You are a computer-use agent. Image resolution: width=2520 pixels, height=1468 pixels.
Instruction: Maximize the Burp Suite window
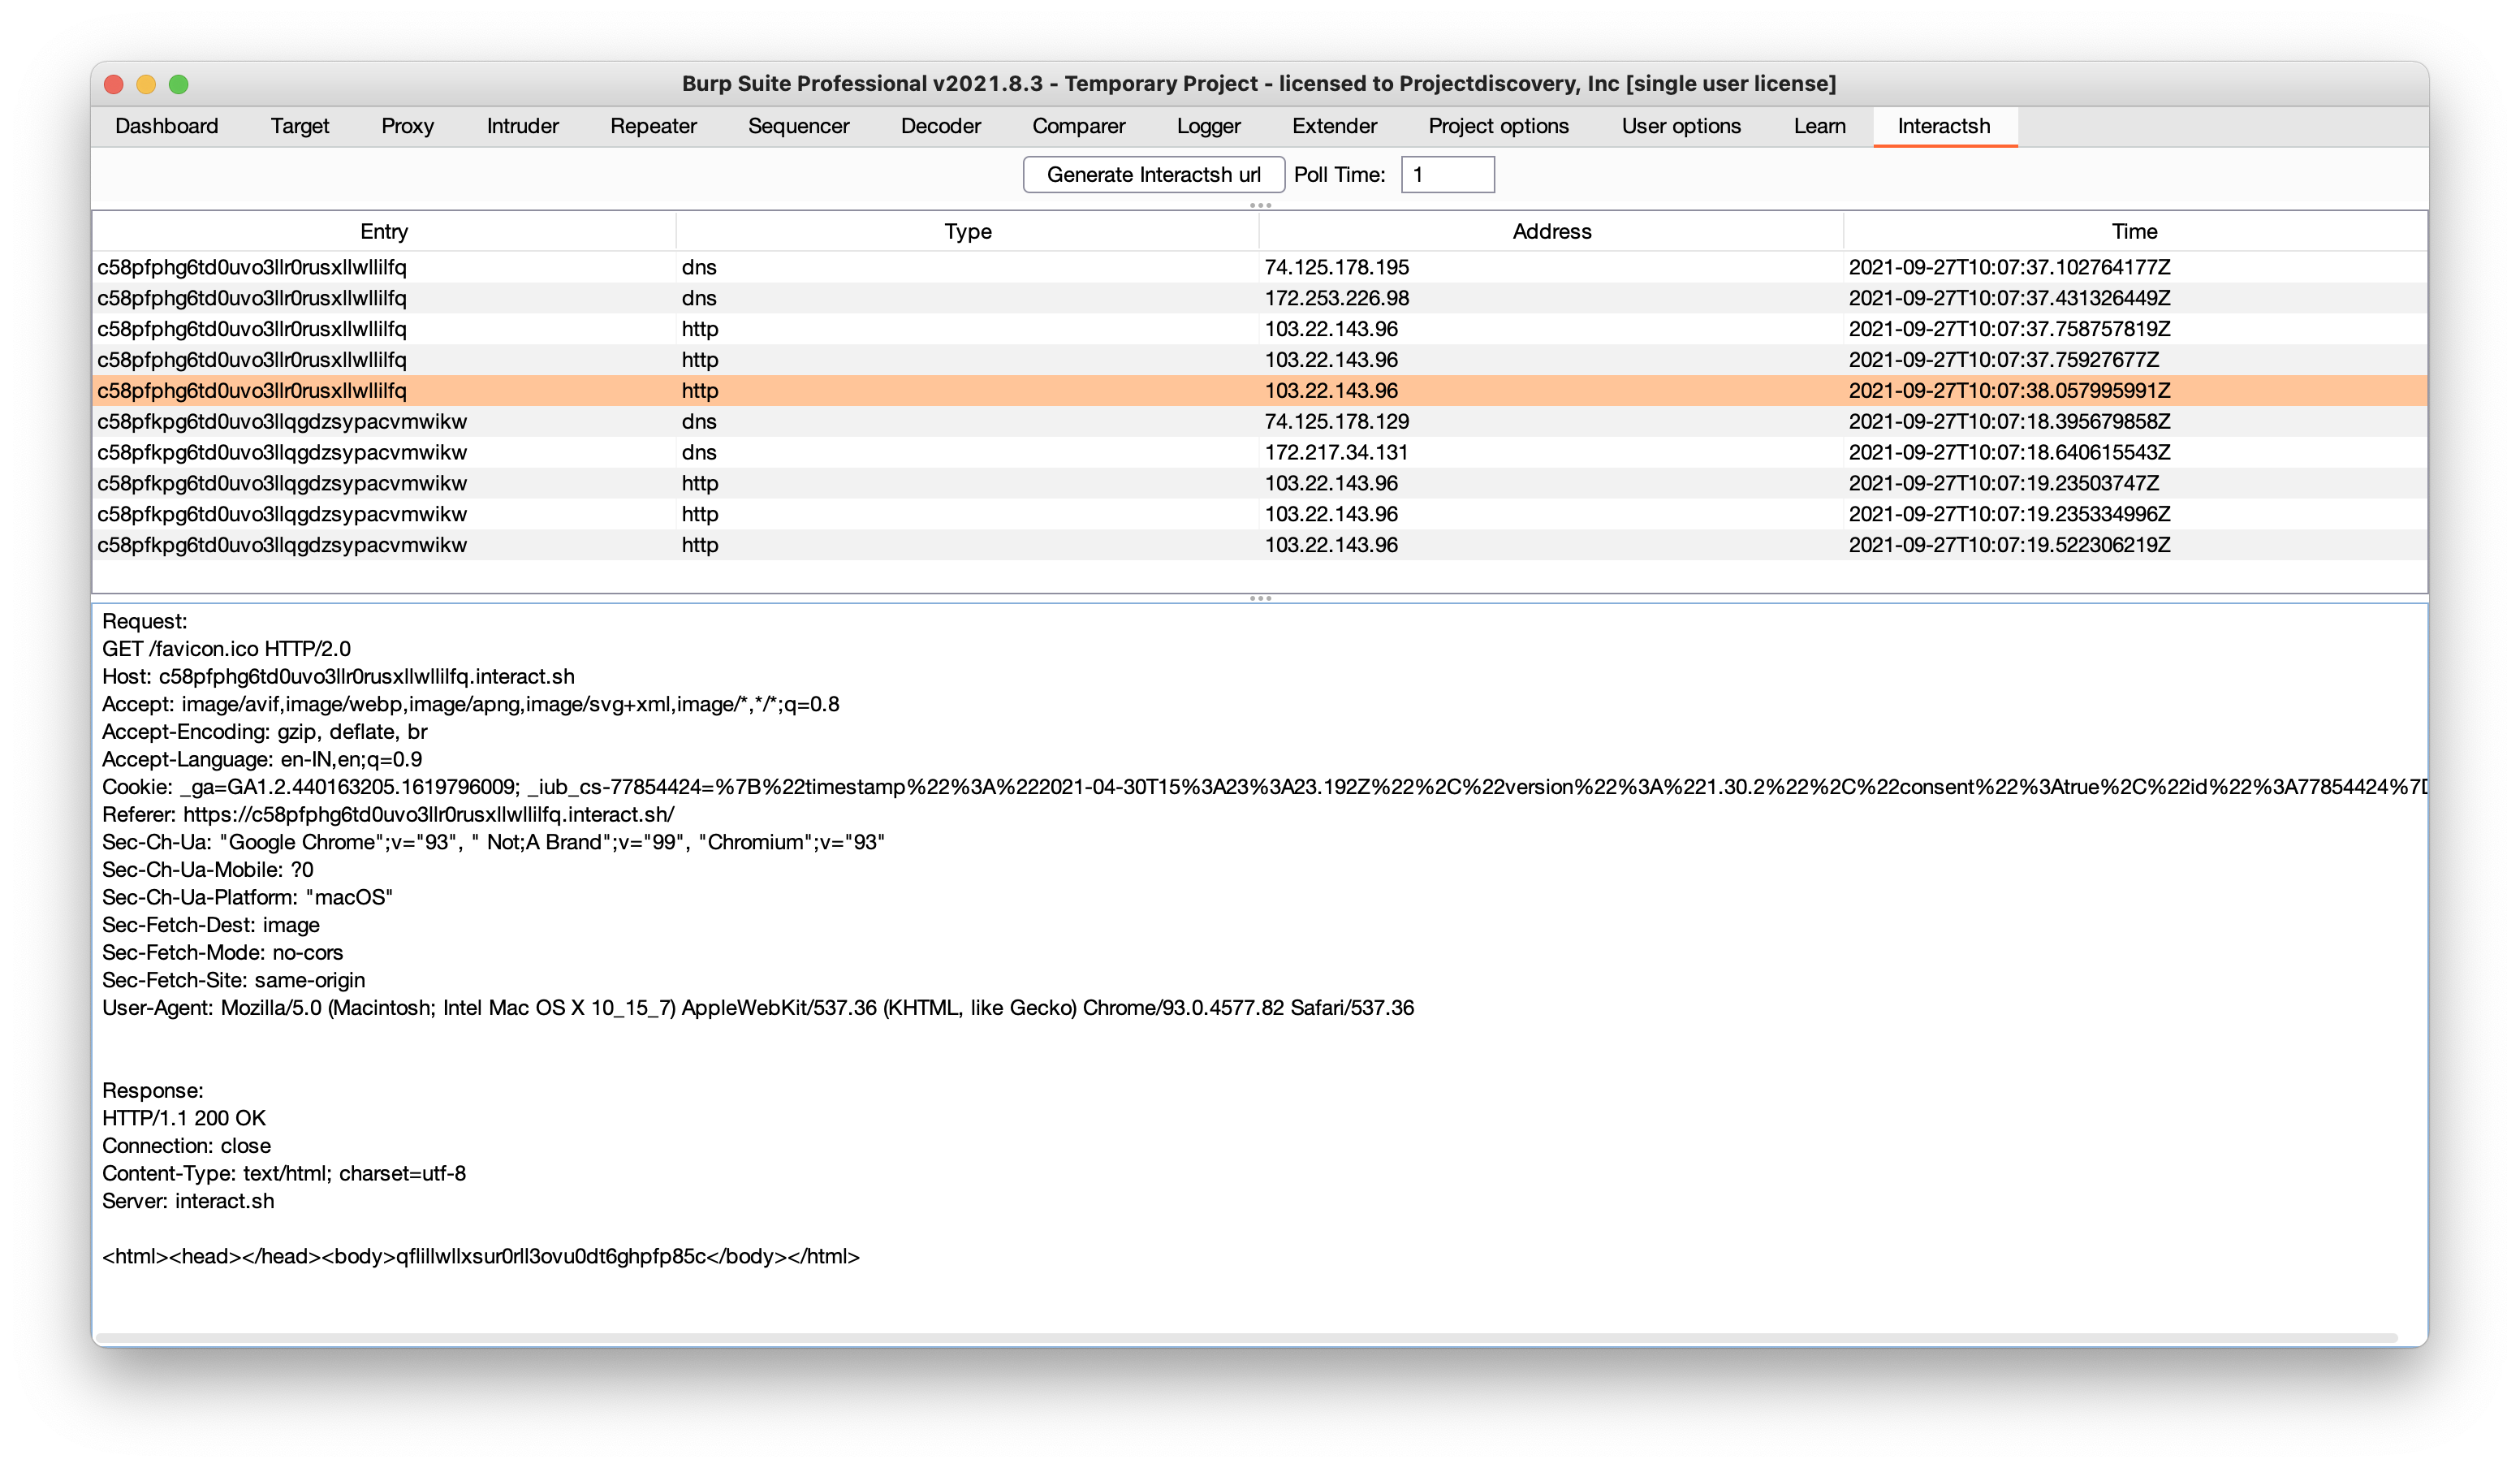tap(179, 84)
